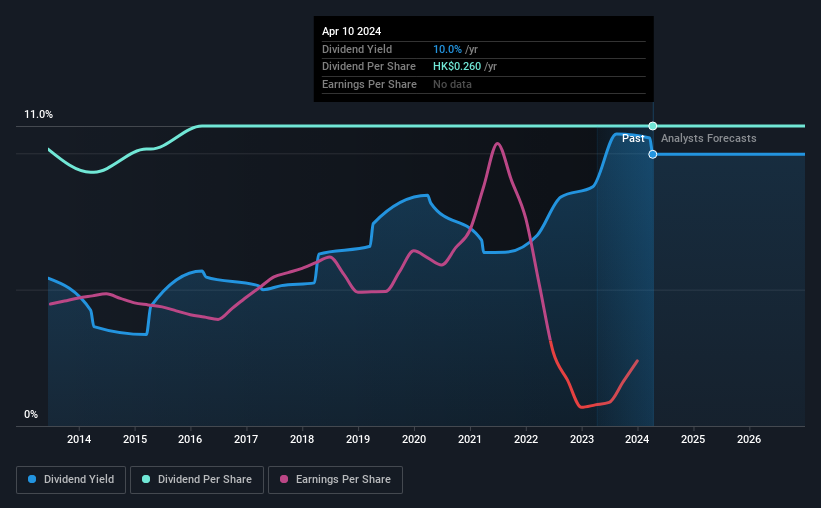Click the No data earnings value
This screenshot has width=821, height=508.
(x=452, y=84)
